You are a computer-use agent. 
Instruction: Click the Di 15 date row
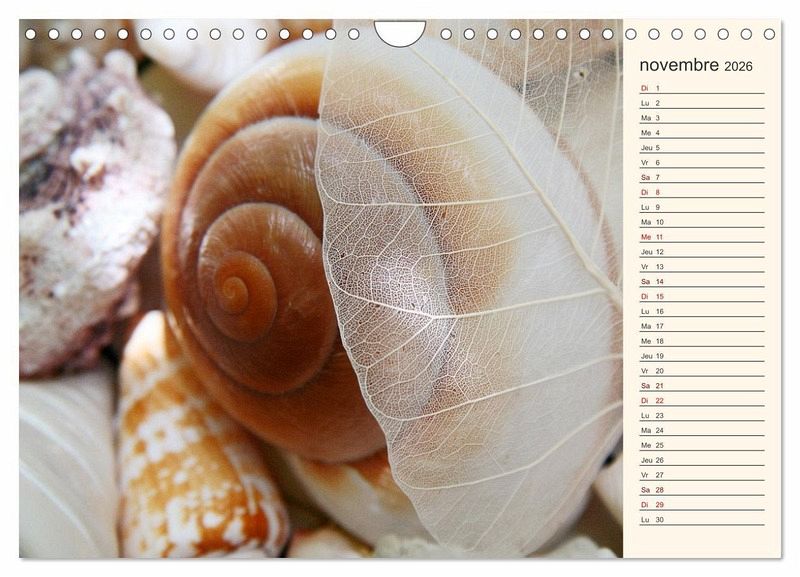point(701,296)
